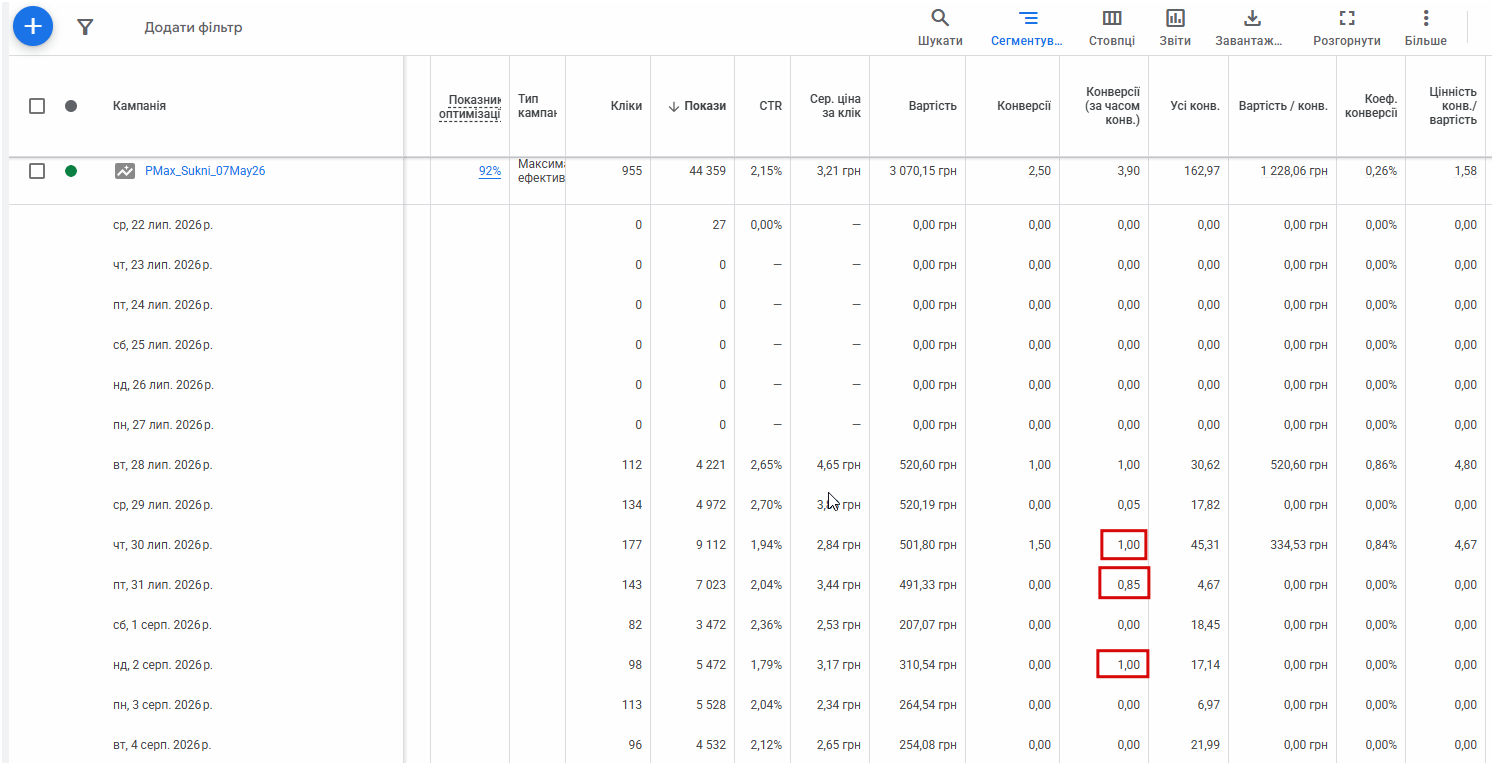Click the 2,70% CTR value

click(x=766, y=505)
